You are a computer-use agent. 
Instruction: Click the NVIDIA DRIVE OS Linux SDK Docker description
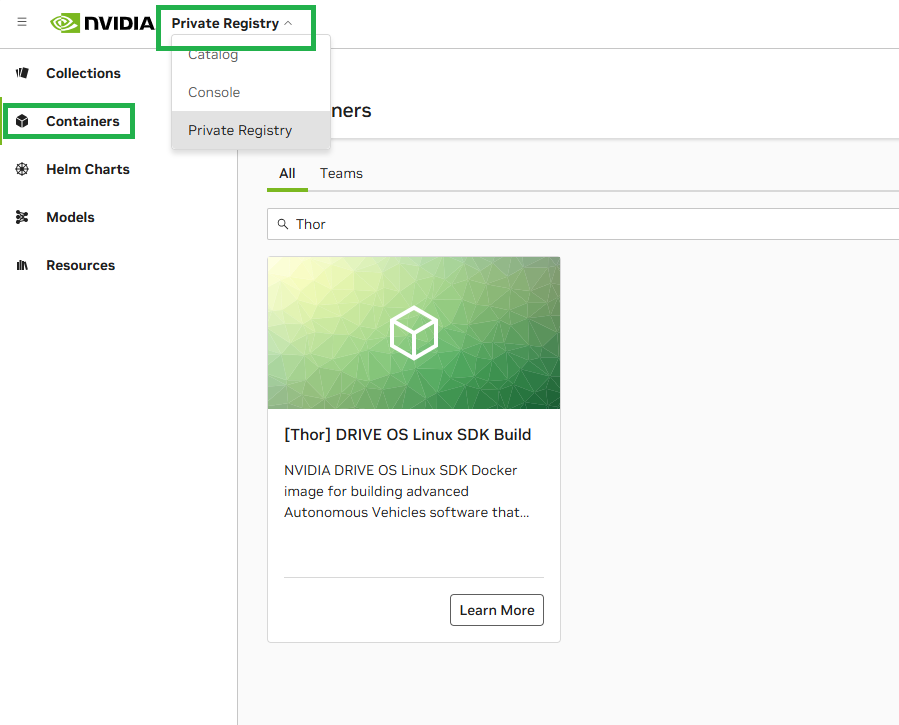click(x=406, y=491)
